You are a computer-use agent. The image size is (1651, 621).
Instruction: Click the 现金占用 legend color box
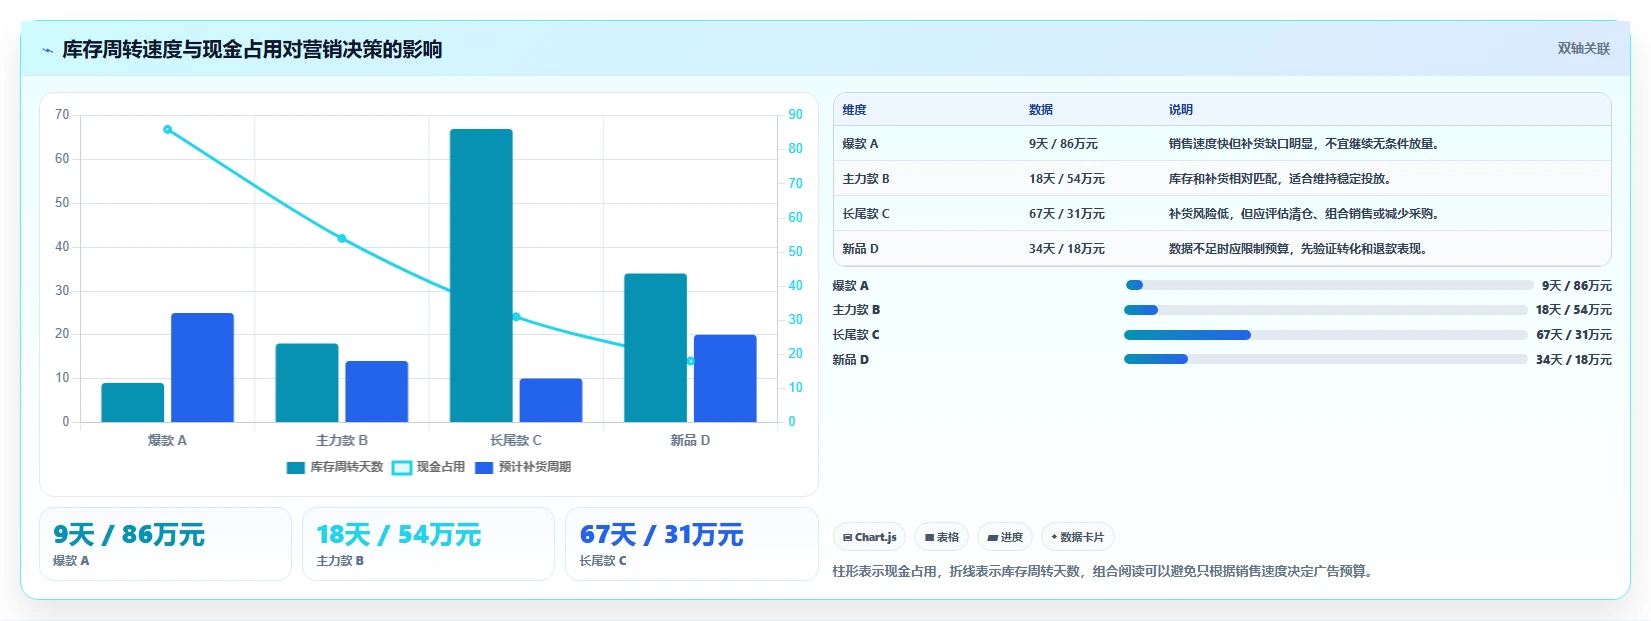coord(402,468)
